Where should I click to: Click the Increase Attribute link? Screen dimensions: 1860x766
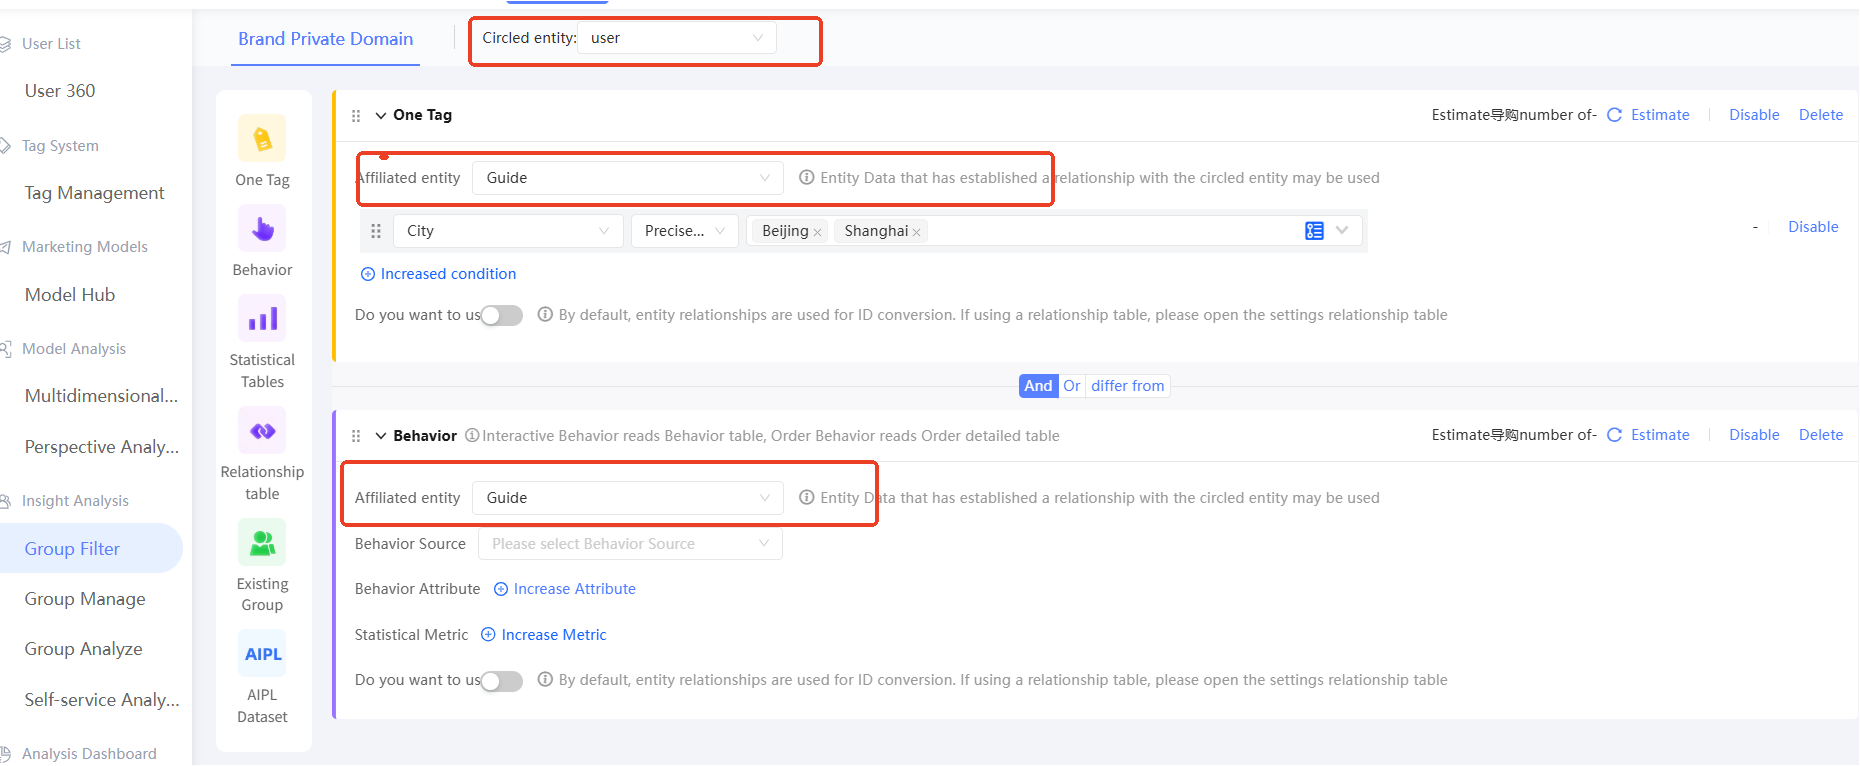pyautogui.click(x=574, y=589)
